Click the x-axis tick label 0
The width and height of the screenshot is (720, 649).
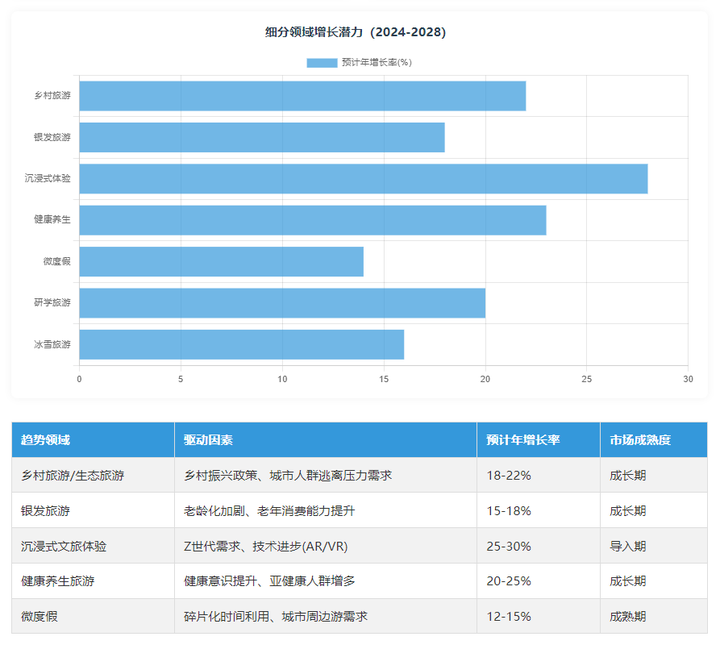[79, 379]
